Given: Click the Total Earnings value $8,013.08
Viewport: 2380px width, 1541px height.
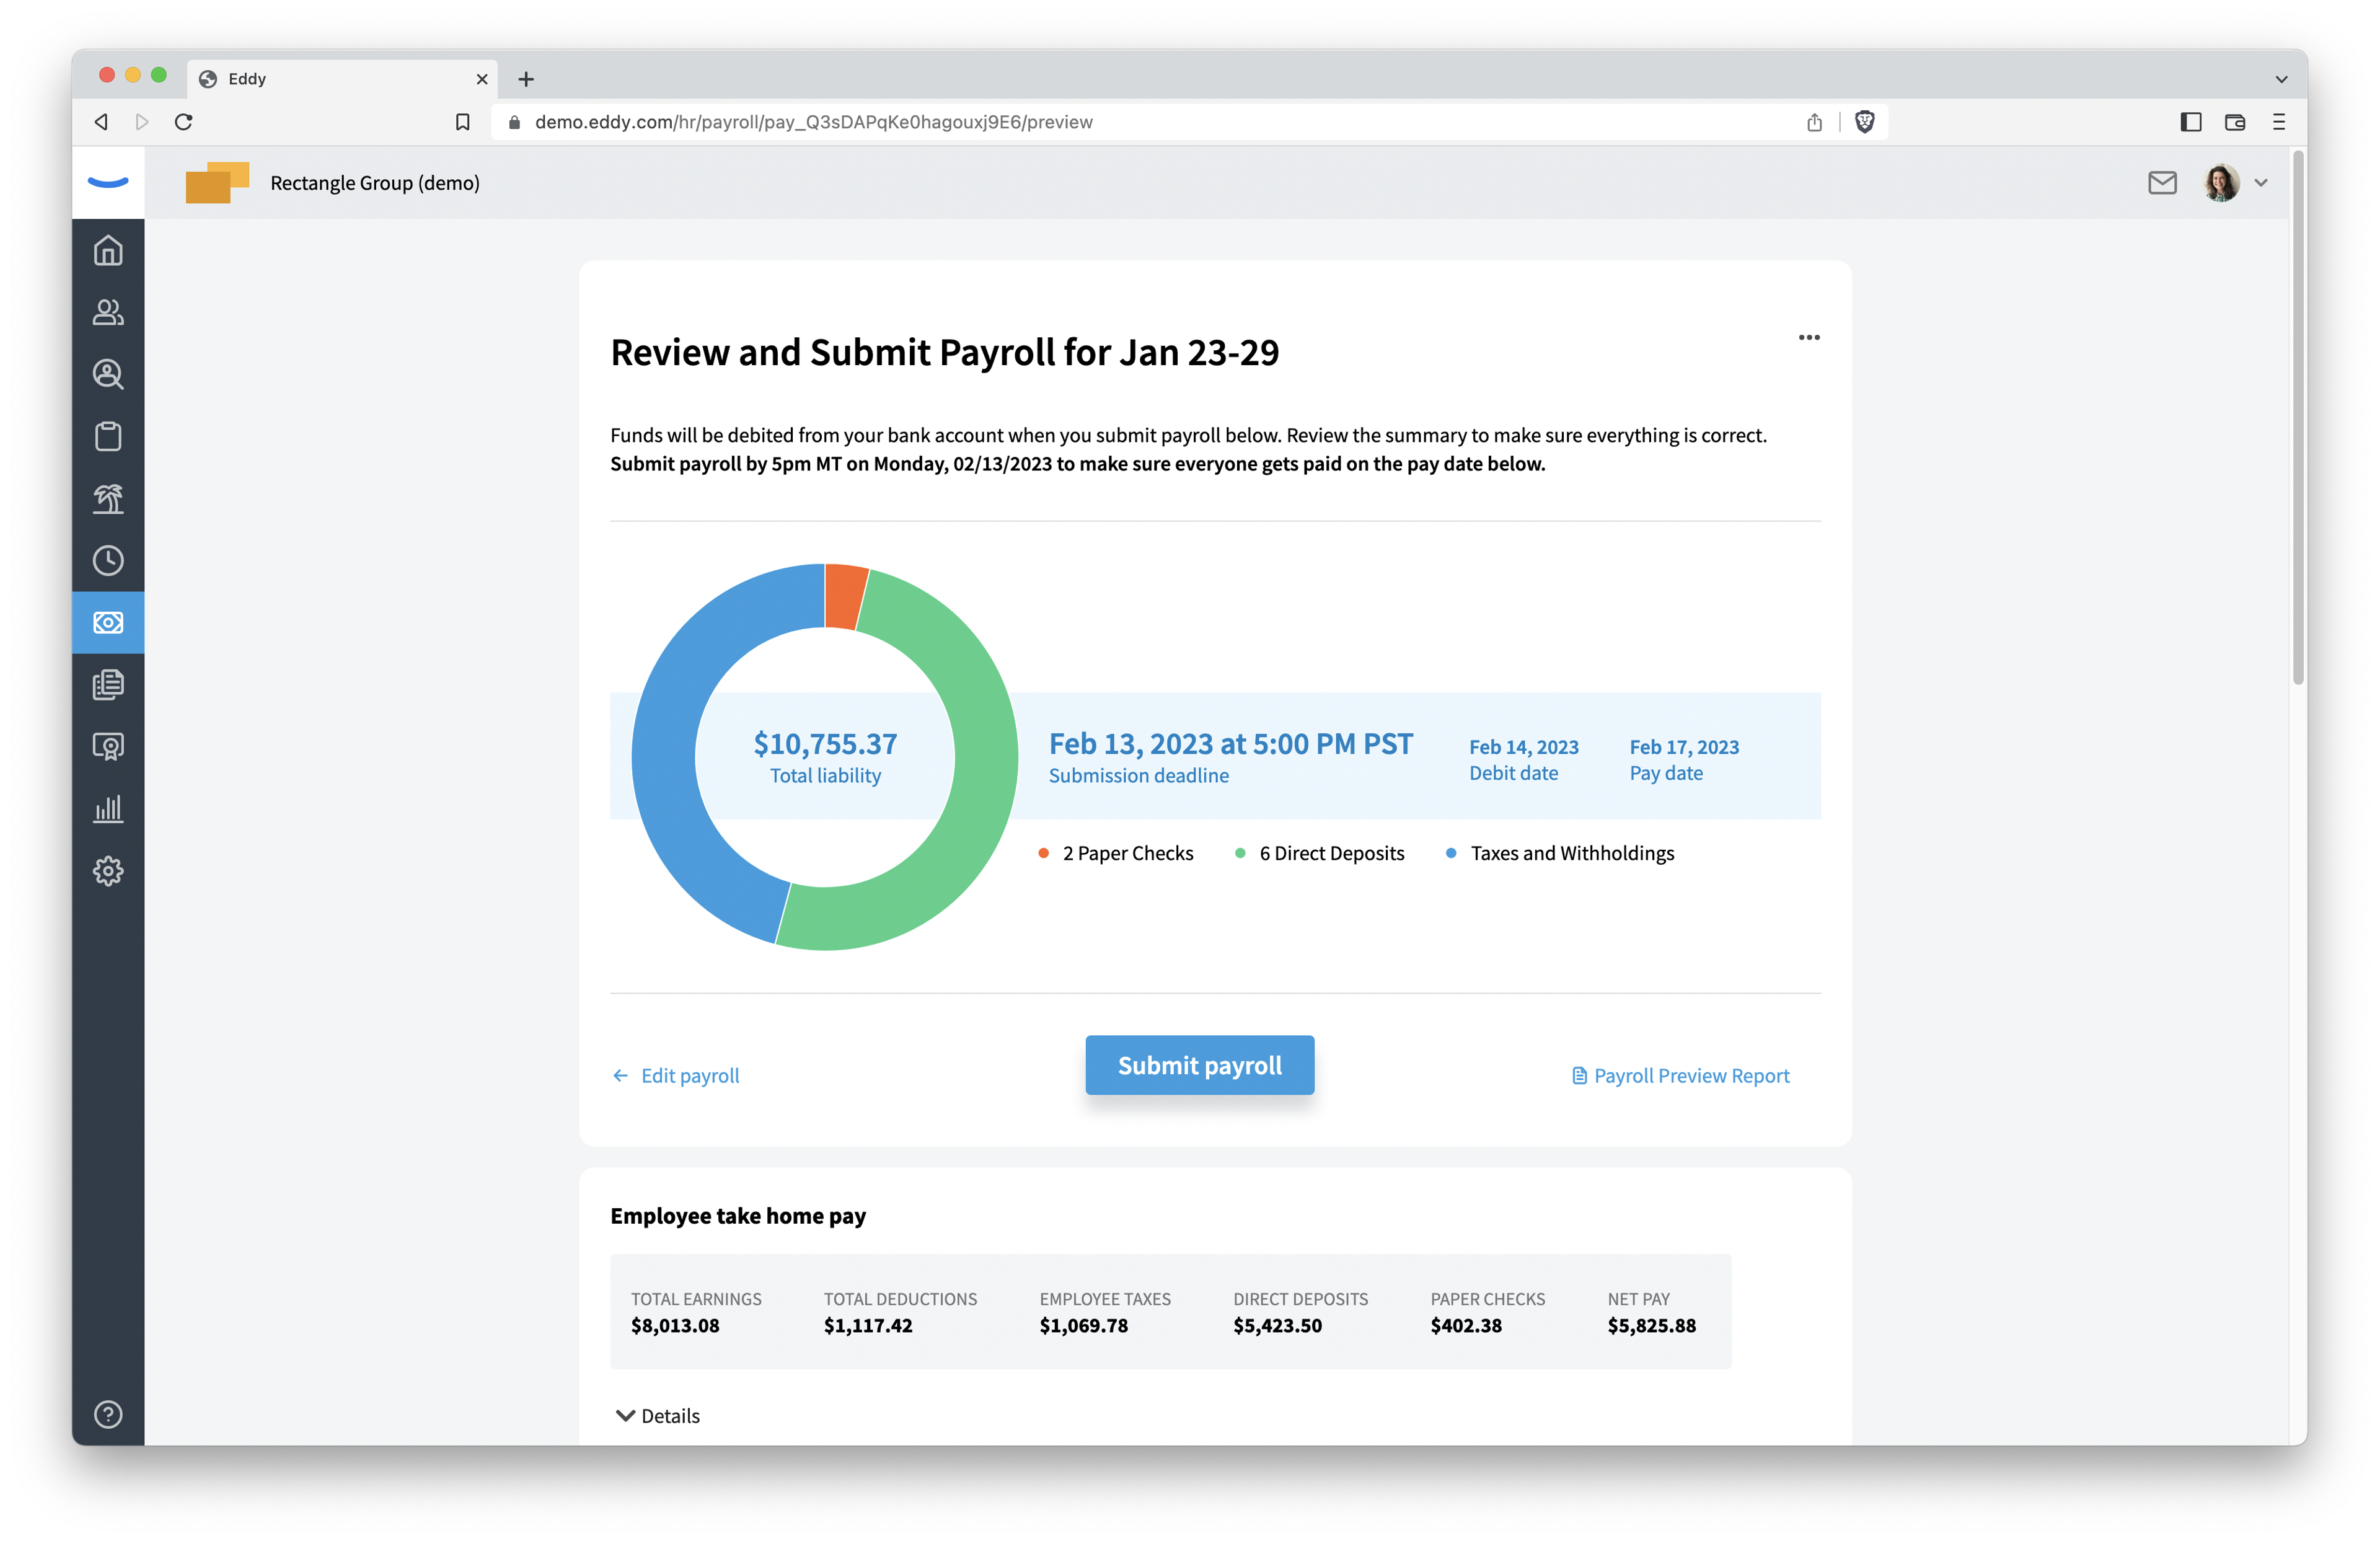Looking at the screenshot, I should pos(675,1326).
